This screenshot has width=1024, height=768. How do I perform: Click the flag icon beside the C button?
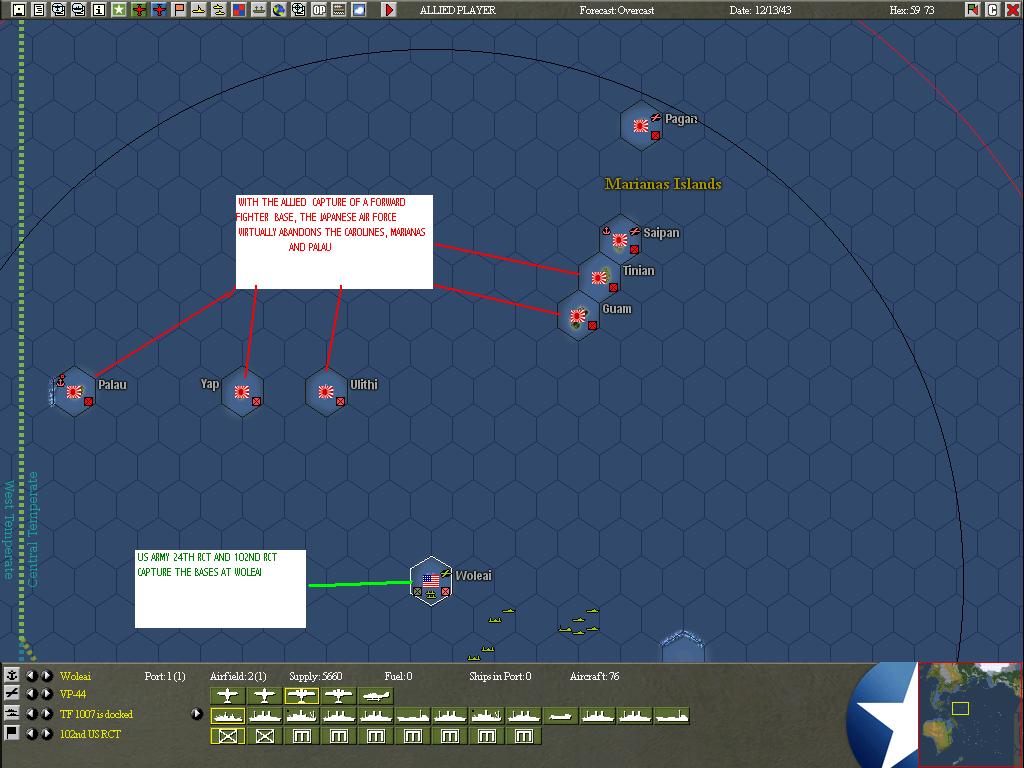973,10
